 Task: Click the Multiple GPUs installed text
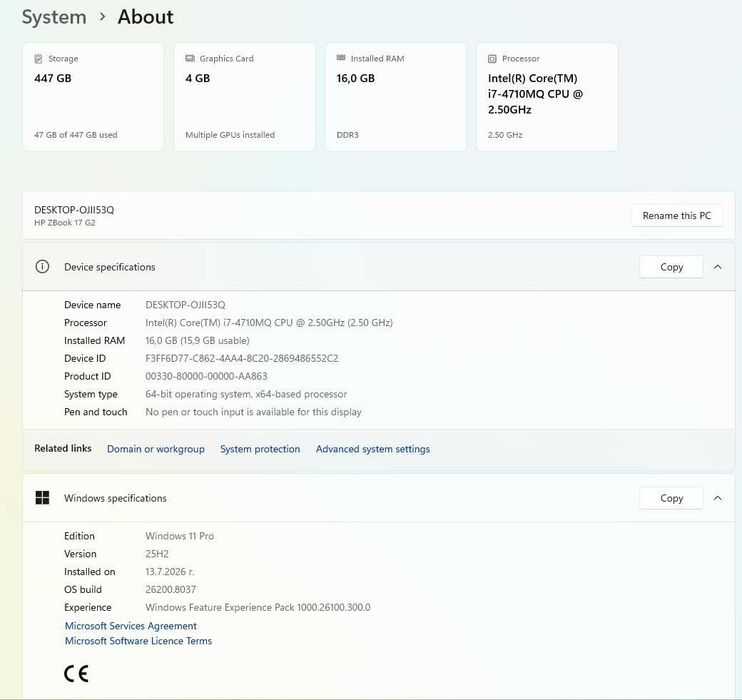230,135
